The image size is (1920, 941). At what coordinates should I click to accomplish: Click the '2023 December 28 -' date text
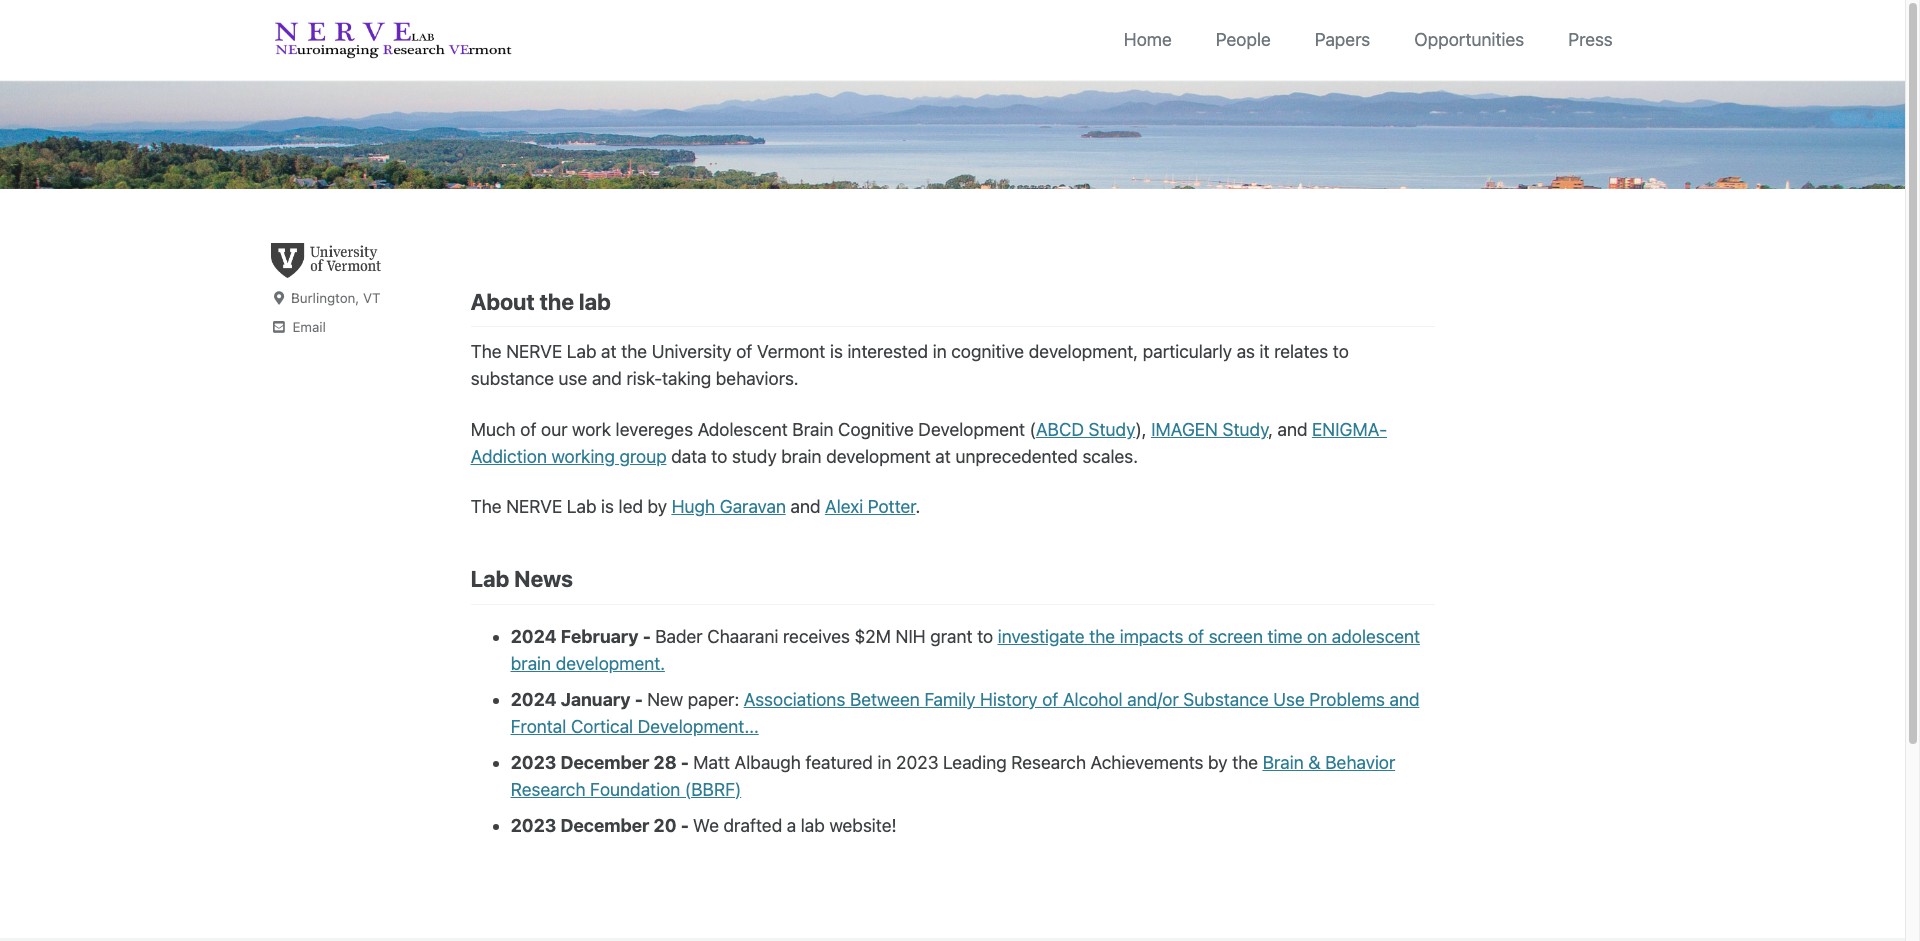pyautogui.click(x=599, y=763)
